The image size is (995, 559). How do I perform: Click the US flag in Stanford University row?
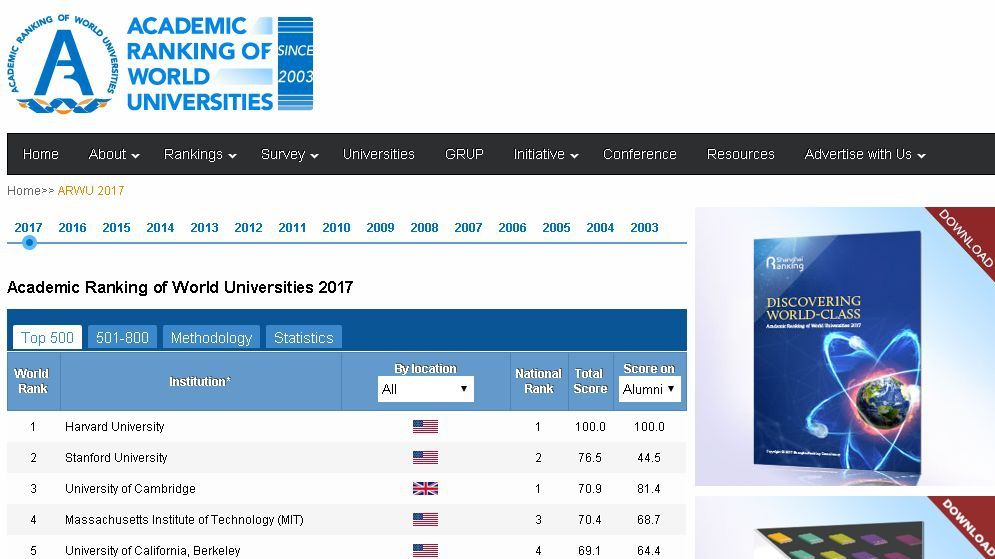425,457
